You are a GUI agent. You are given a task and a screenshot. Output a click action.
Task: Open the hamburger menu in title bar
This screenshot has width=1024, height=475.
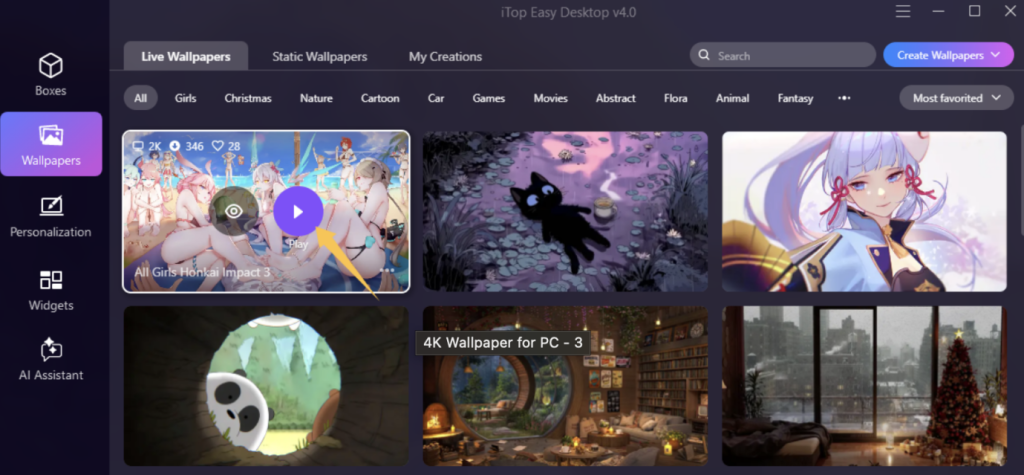[903, 11]
